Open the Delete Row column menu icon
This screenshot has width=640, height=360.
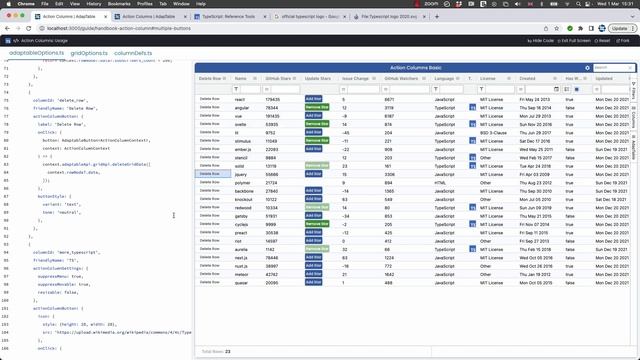point(224,78)
